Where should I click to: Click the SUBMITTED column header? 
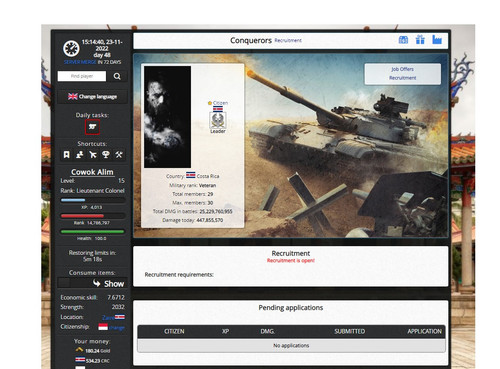click(350, 331)
